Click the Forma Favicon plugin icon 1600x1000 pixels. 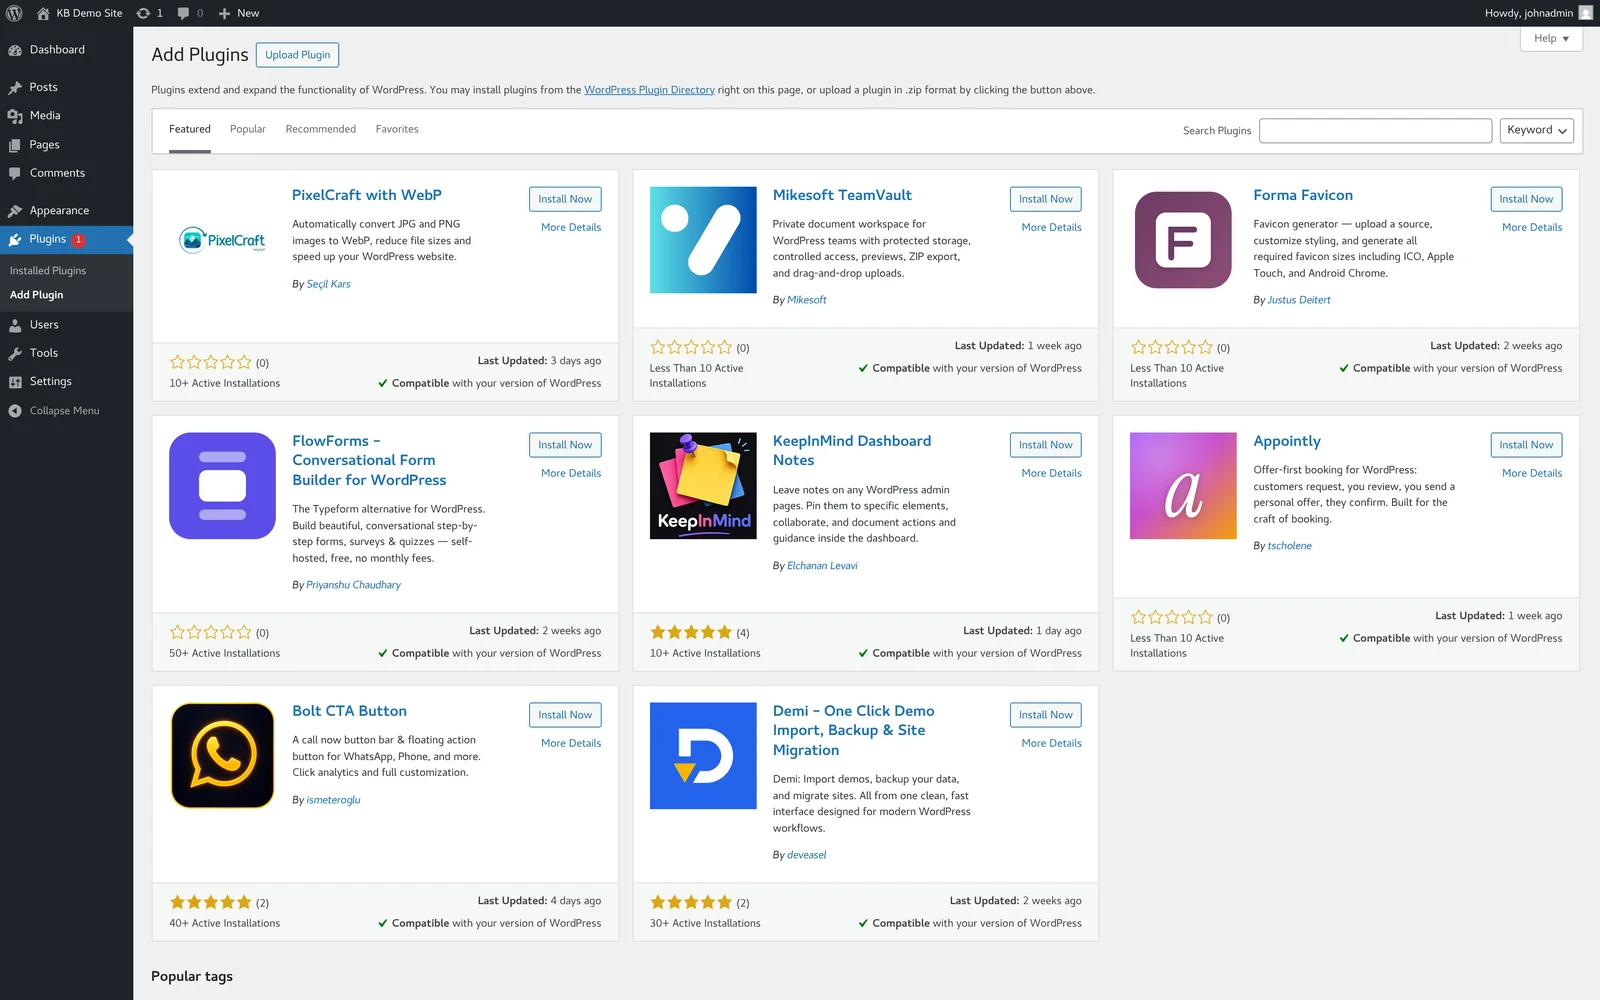pyautogui.click(x=1183, y=240)
